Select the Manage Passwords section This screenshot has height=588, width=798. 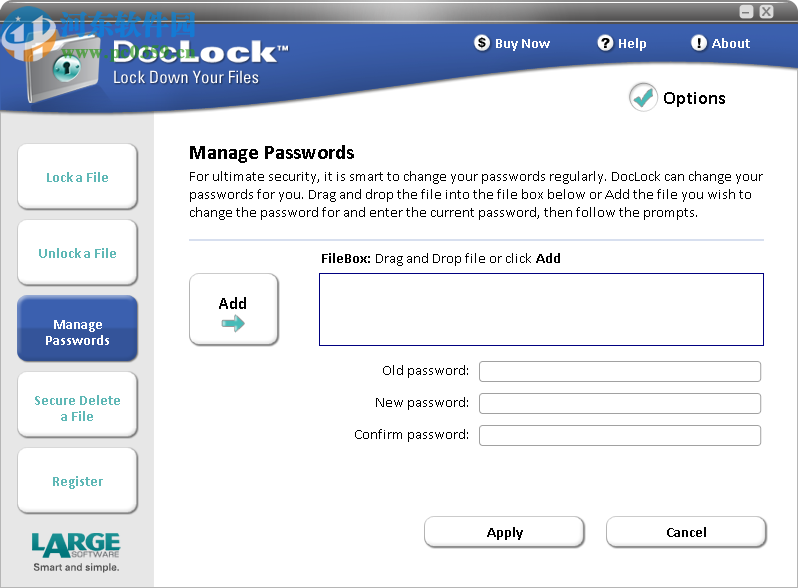click(77, 329)
